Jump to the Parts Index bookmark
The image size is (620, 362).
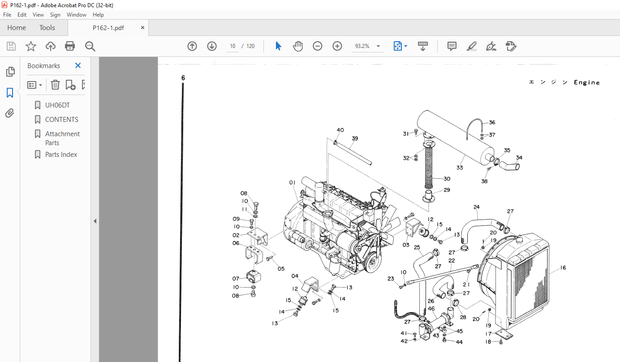[x=61, y=155]
